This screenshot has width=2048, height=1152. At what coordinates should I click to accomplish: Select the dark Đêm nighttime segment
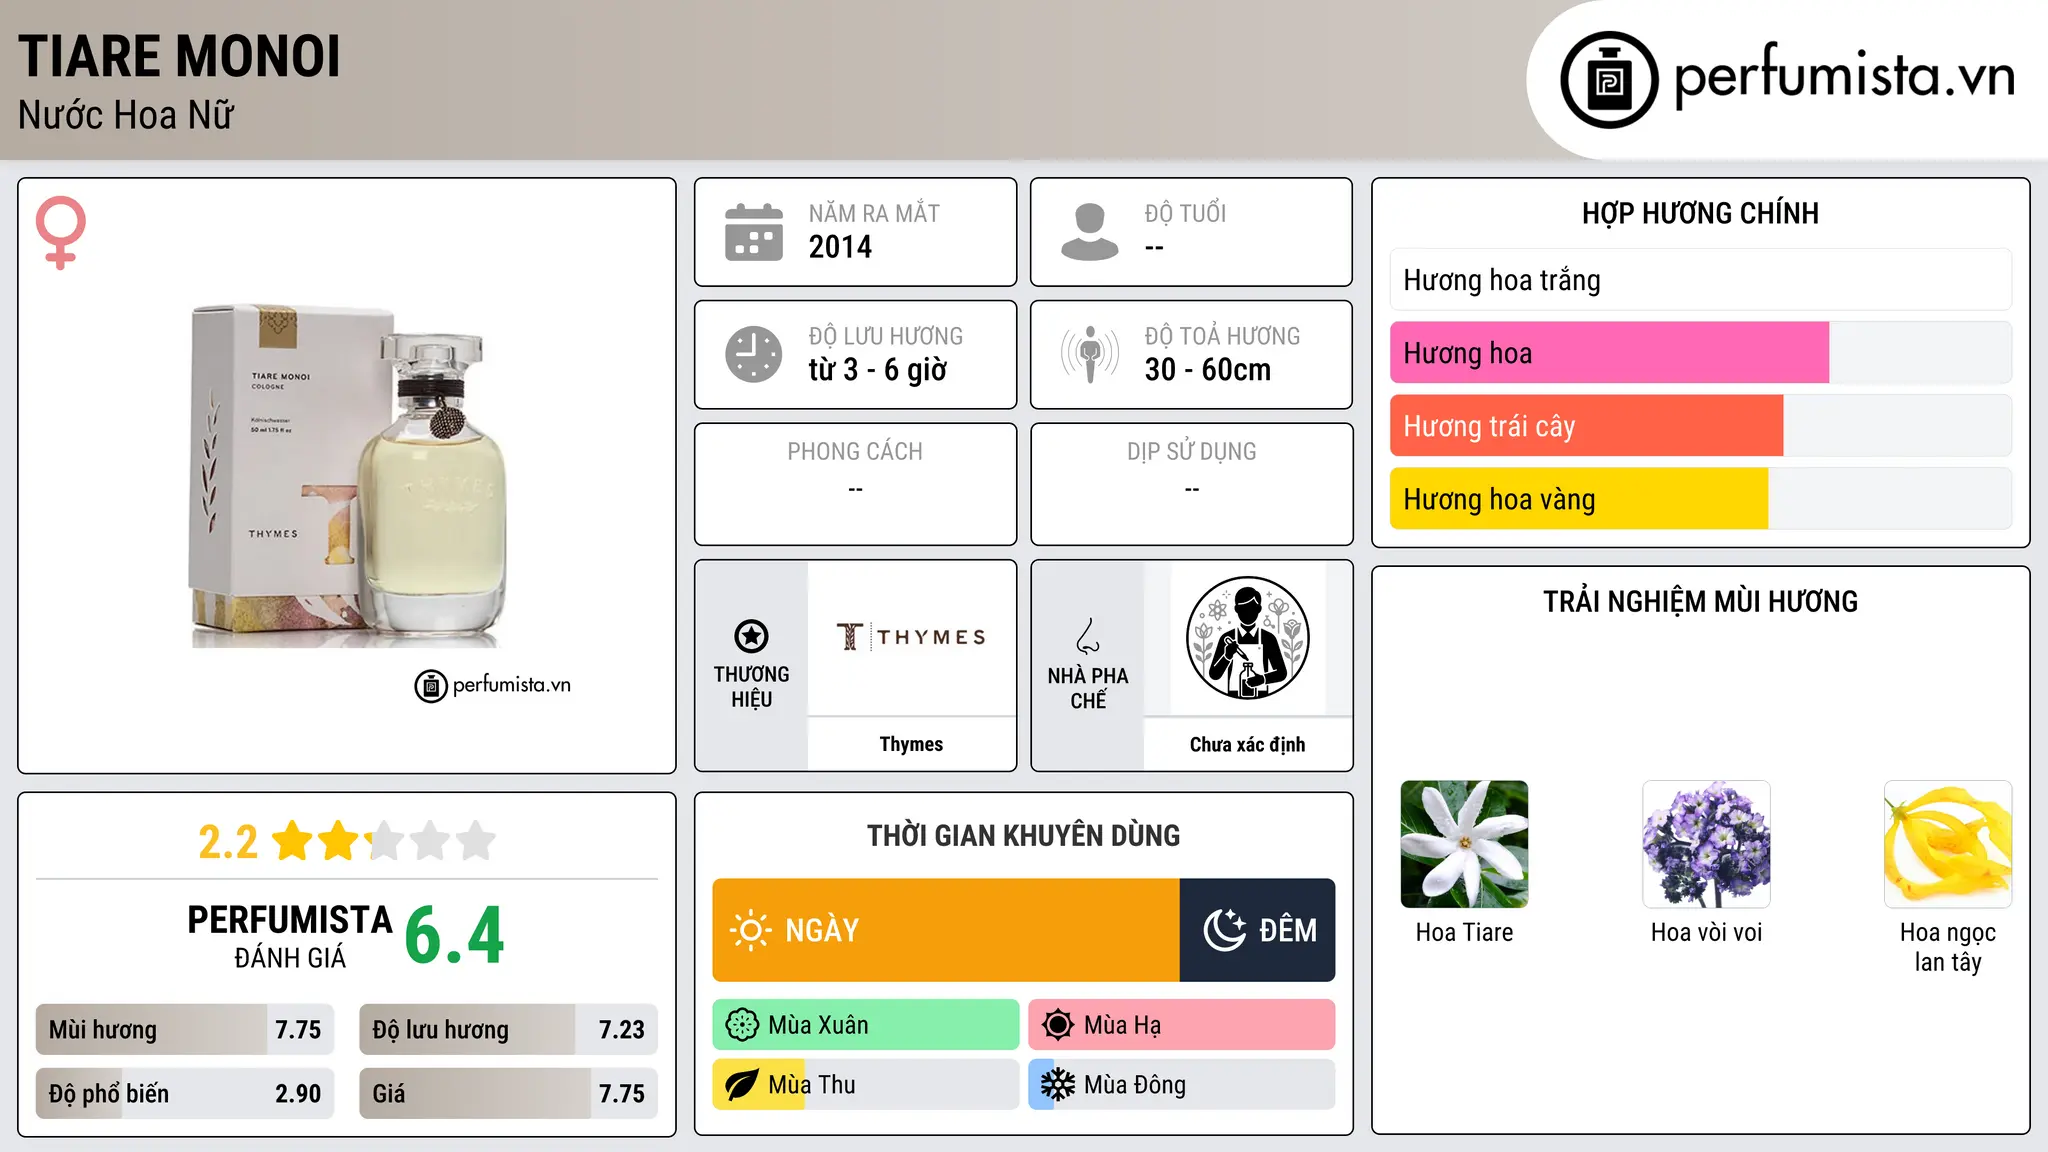coord(1258,930)
